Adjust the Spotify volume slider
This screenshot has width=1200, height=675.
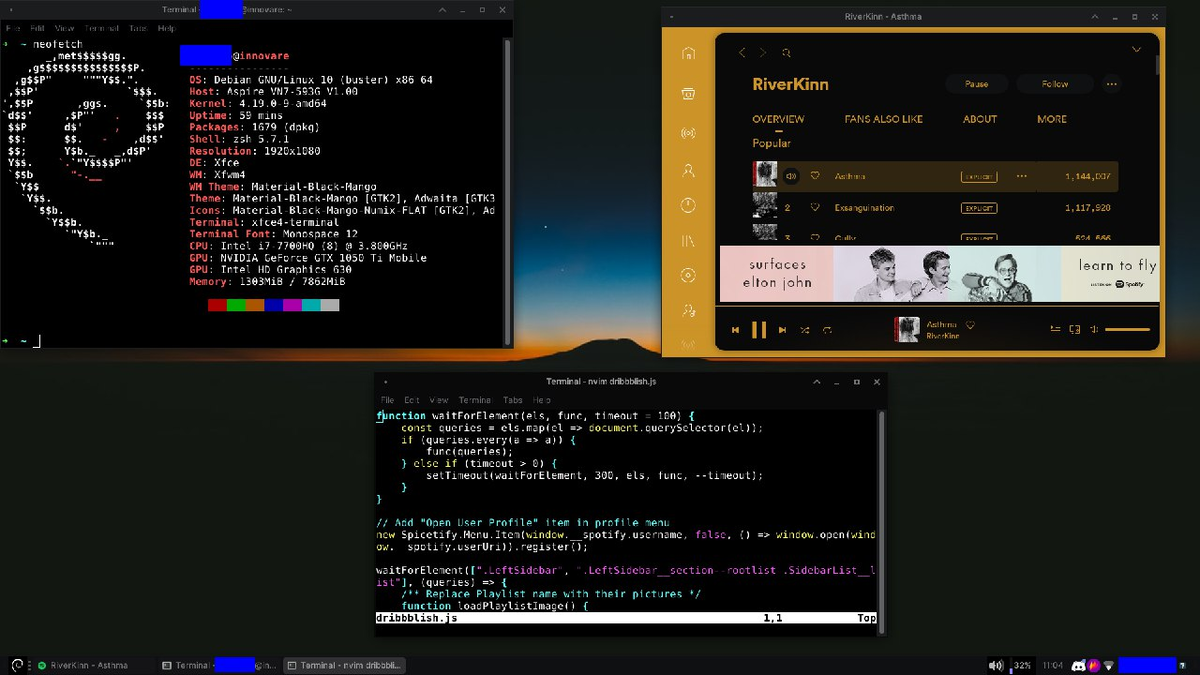pos(1127,329)
